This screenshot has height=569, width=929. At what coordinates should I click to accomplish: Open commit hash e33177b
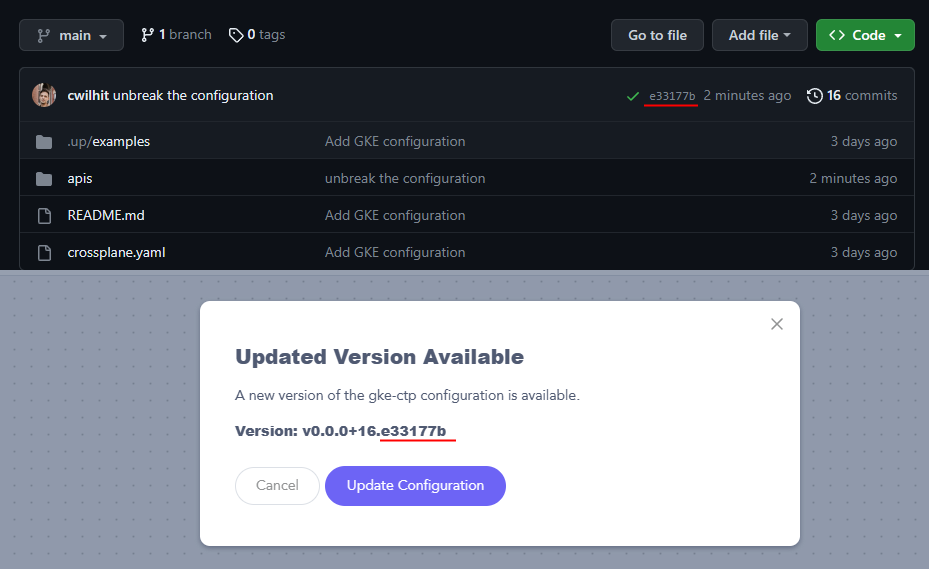pyautogui.click(x=672, y=96)
